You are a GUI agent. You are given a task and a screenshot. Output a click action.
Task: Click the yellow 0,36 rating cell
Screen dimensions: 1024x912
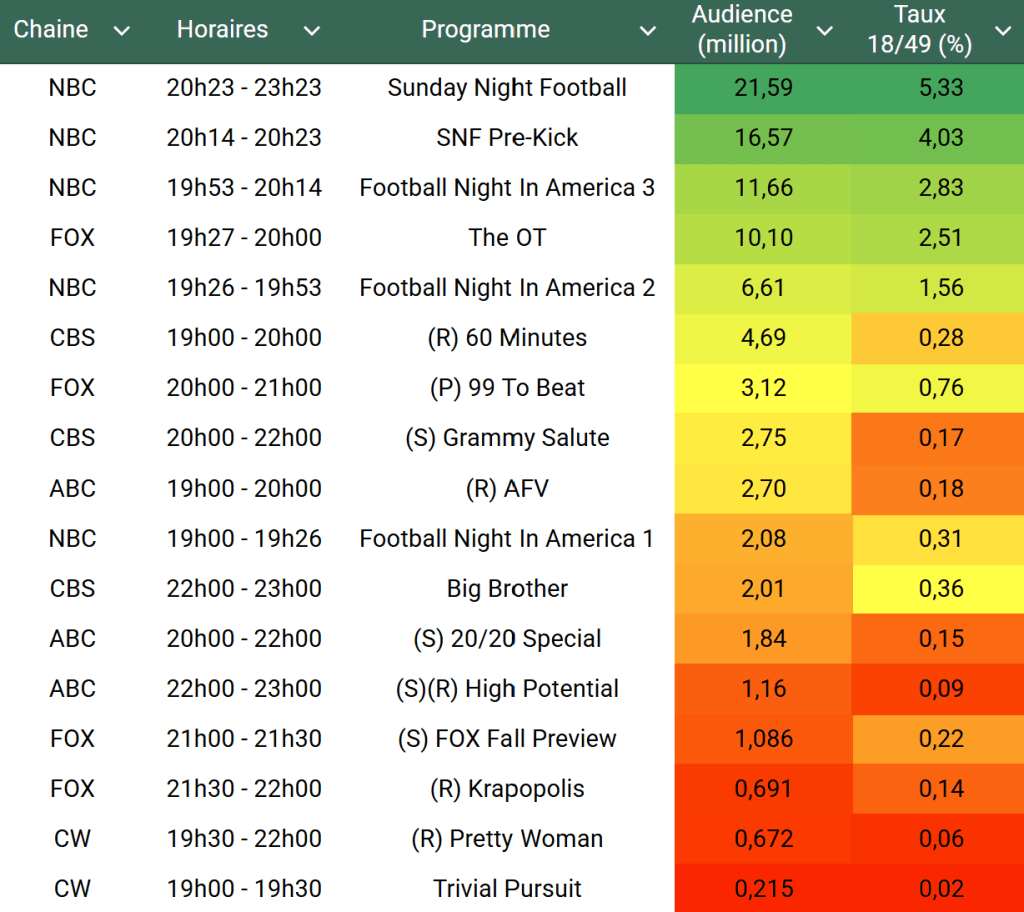[x=940, y=588]
